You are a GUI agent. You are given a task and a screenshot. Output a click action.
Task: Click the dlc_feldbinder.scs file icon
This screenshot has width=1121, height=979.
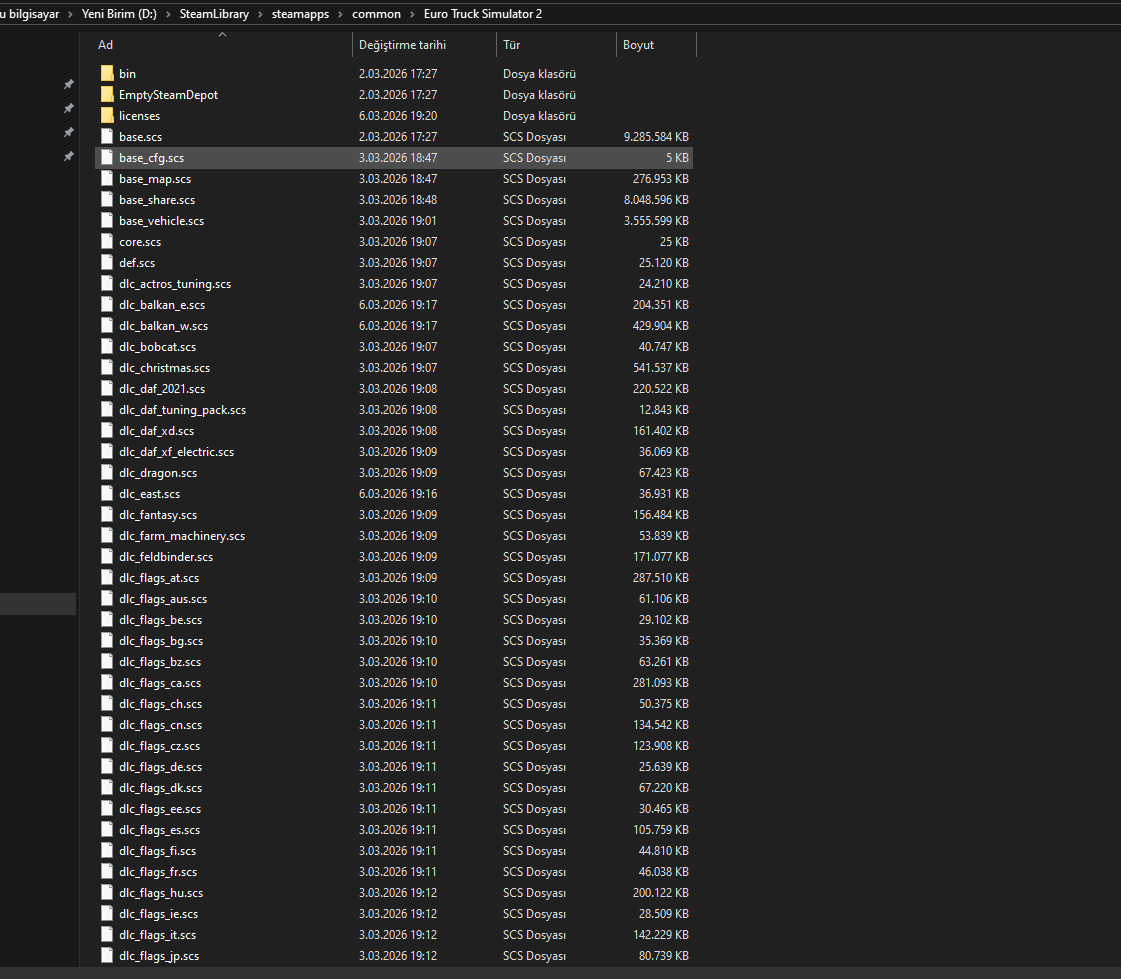107,556
